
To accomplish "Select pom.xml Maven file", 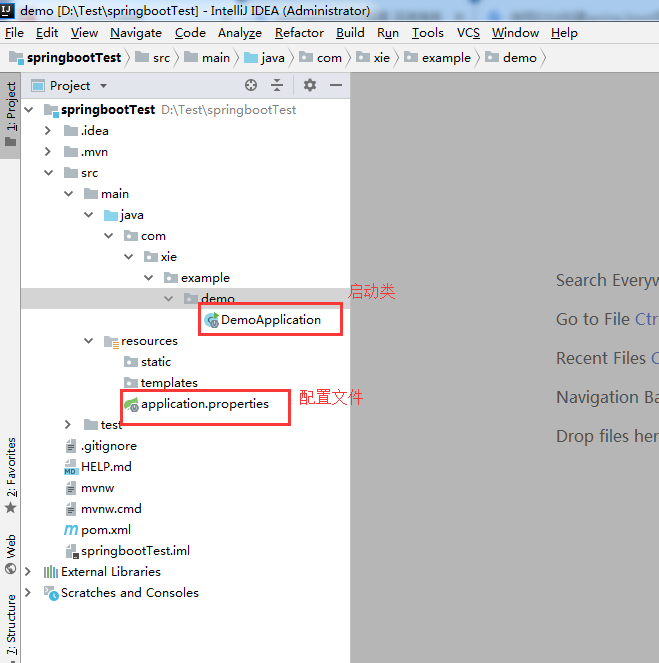I will click(106, 530).
